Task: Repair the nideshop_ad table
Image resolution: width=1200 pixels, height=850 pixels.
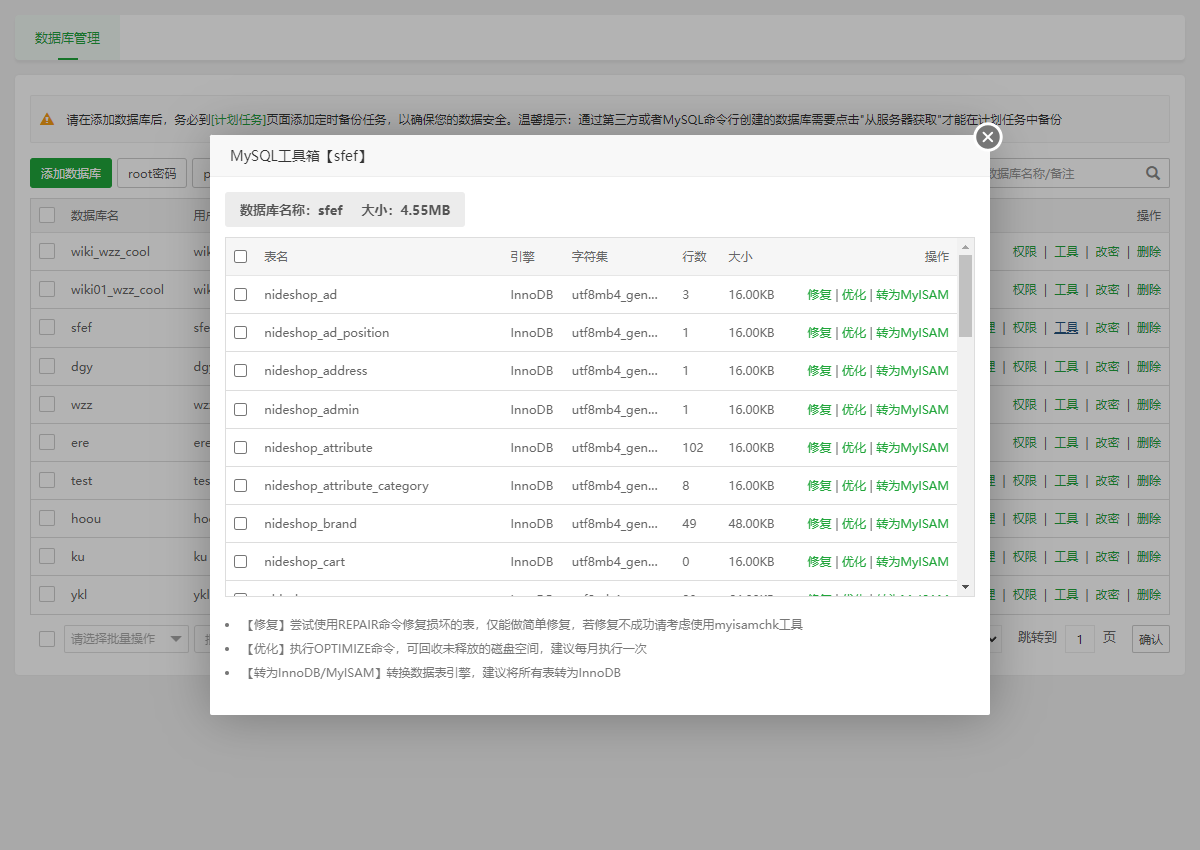Action: (x=819, y=295)
